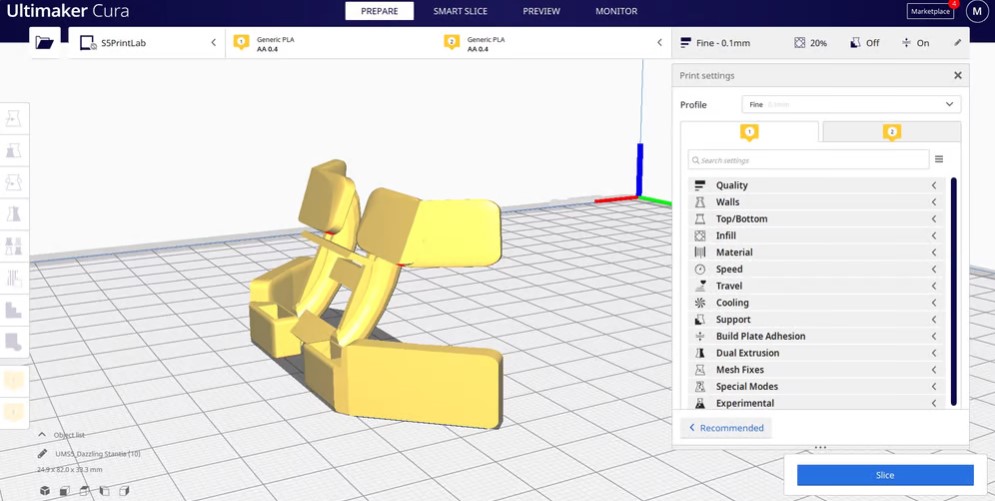Click the three-dot handle below Print settings
Viewport: 995px width, 501px height.
tap(820, 447)
